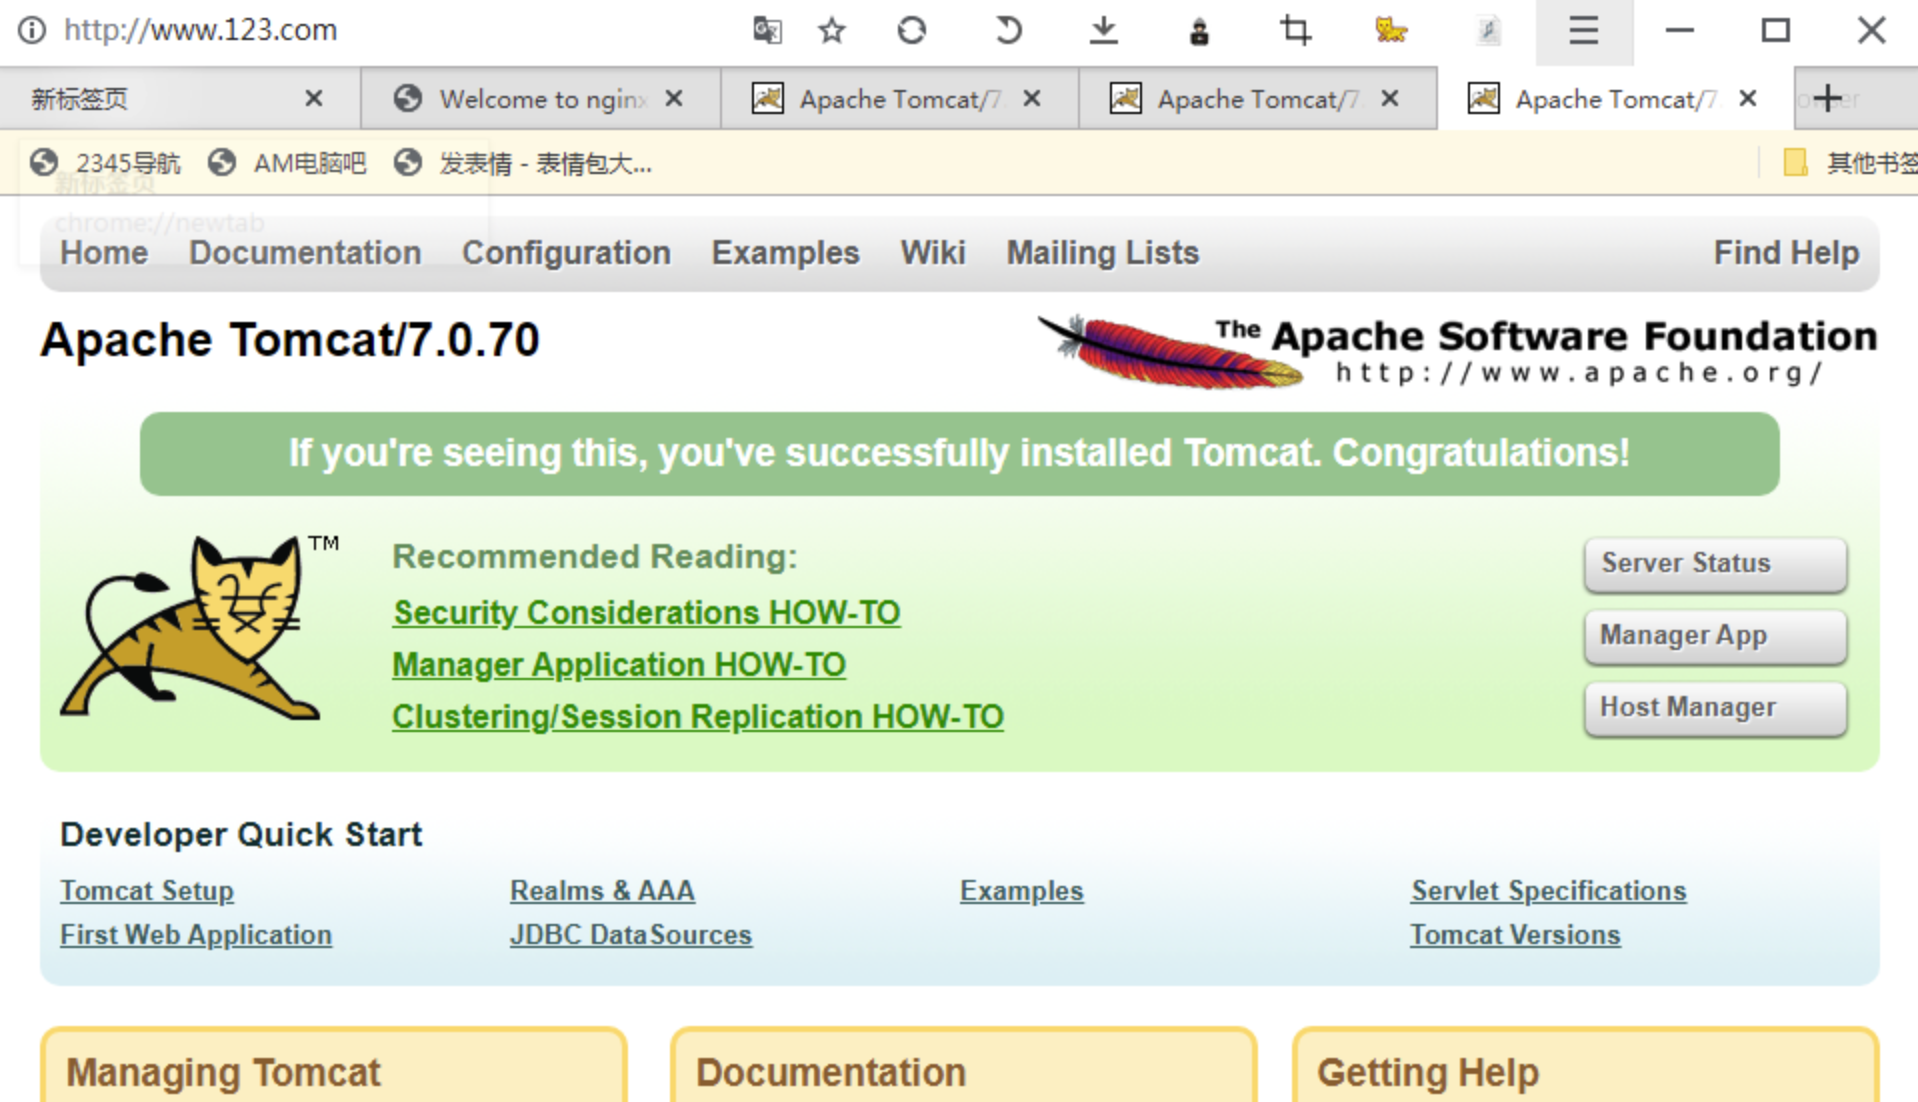This screenshot has height=1102, width=1918.
Task: Click the Getting Help section heading
Action: pos(1428,1072)
